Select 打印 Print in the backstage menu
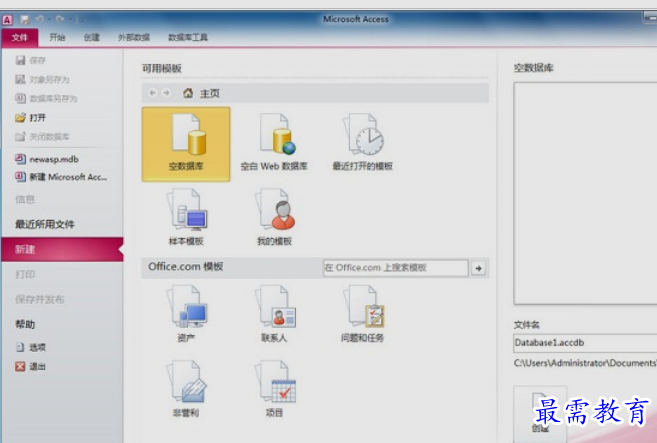Screen dimensions: 657x443 [25, 275]
